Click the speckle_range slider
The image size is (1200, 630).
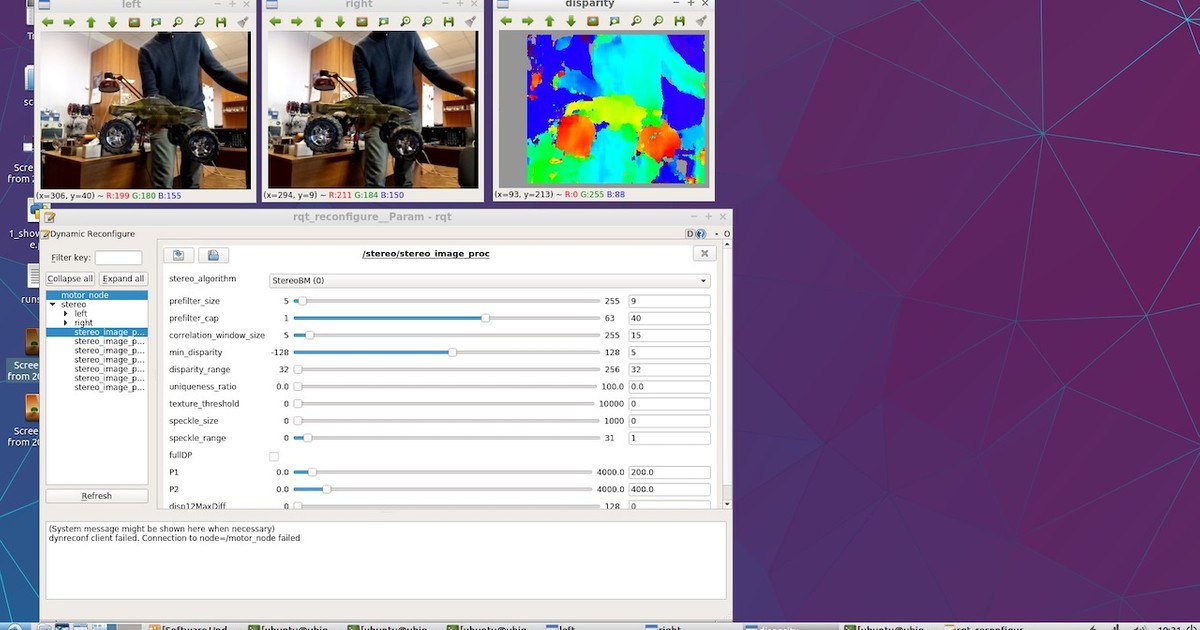click(x=446, y=438)
